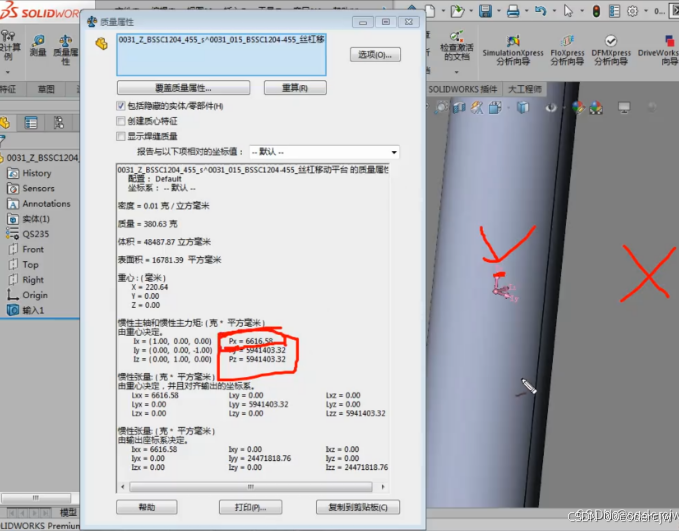Select the Top plane in the feature tree
Screen dimensions: 679x531
point(30,264)
